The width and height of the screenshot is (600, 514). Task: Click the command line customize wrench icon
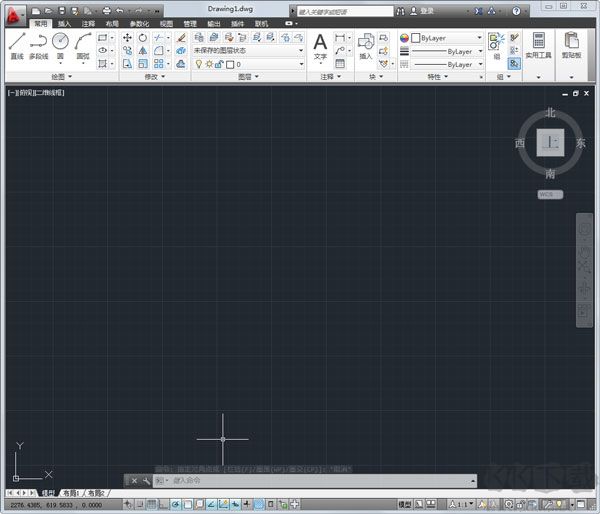coord(146,481)
